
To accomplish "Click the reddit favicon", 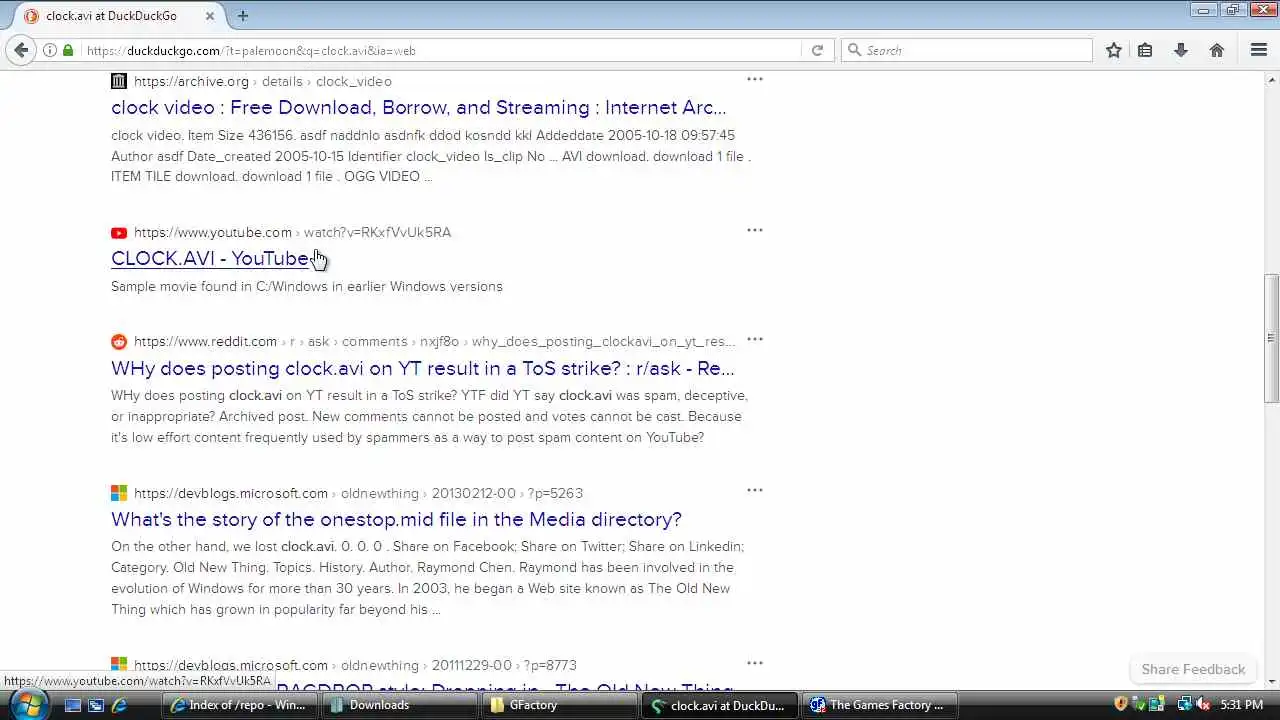I will [119, 341].
